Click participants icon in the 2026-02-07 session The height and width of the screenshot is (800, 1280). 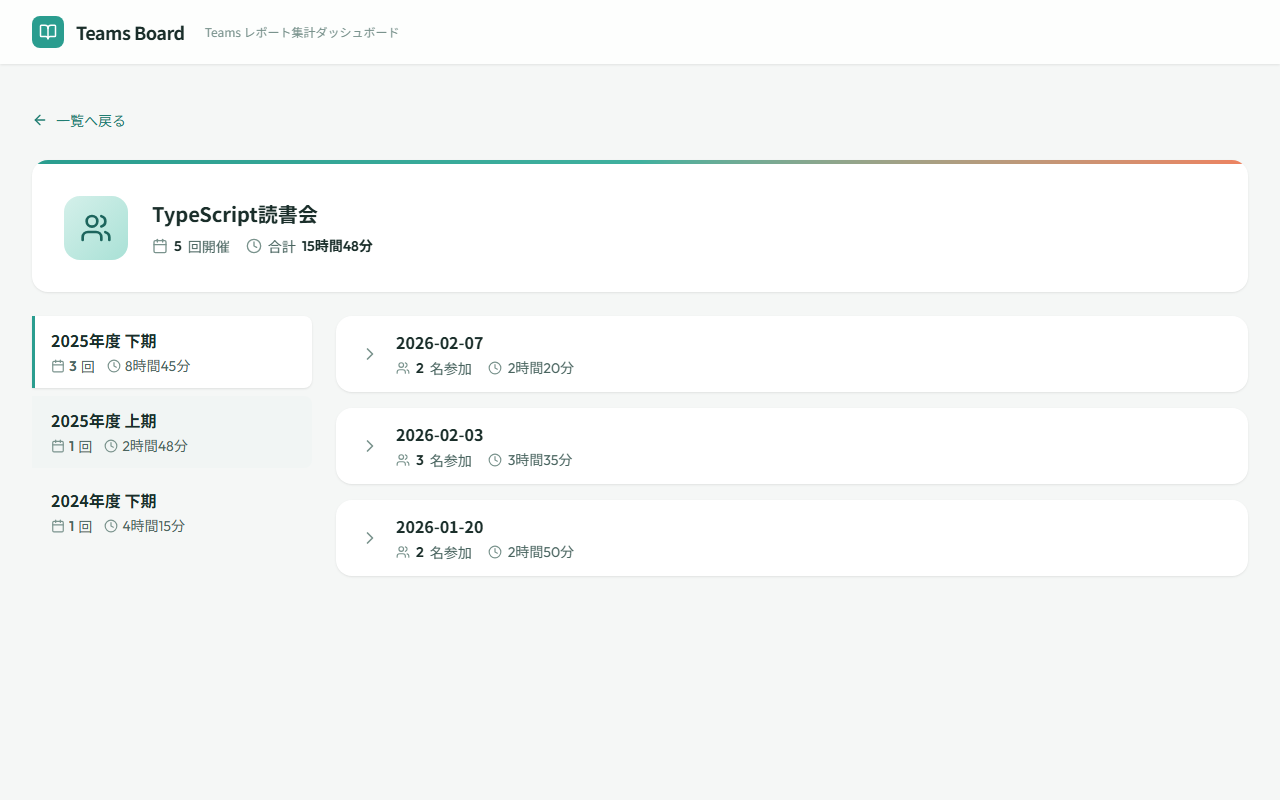[403, 368]
